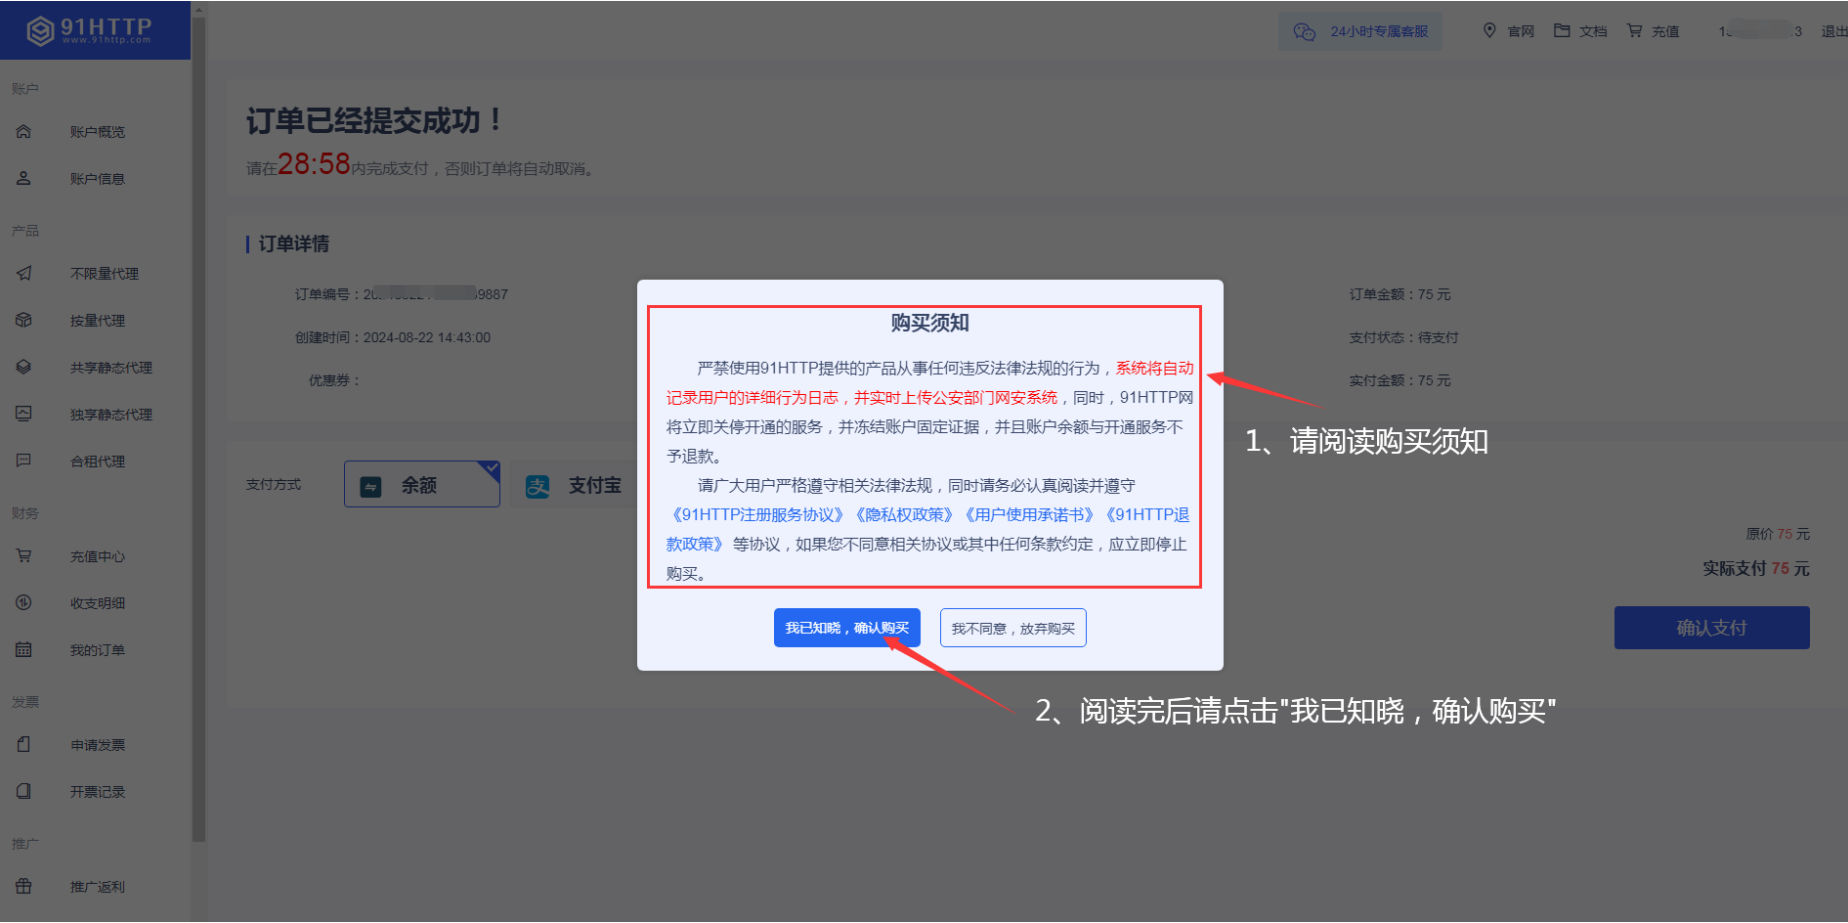
Task: Click 订单金额：75 元 text
Action: click(x=1399, y=295)
